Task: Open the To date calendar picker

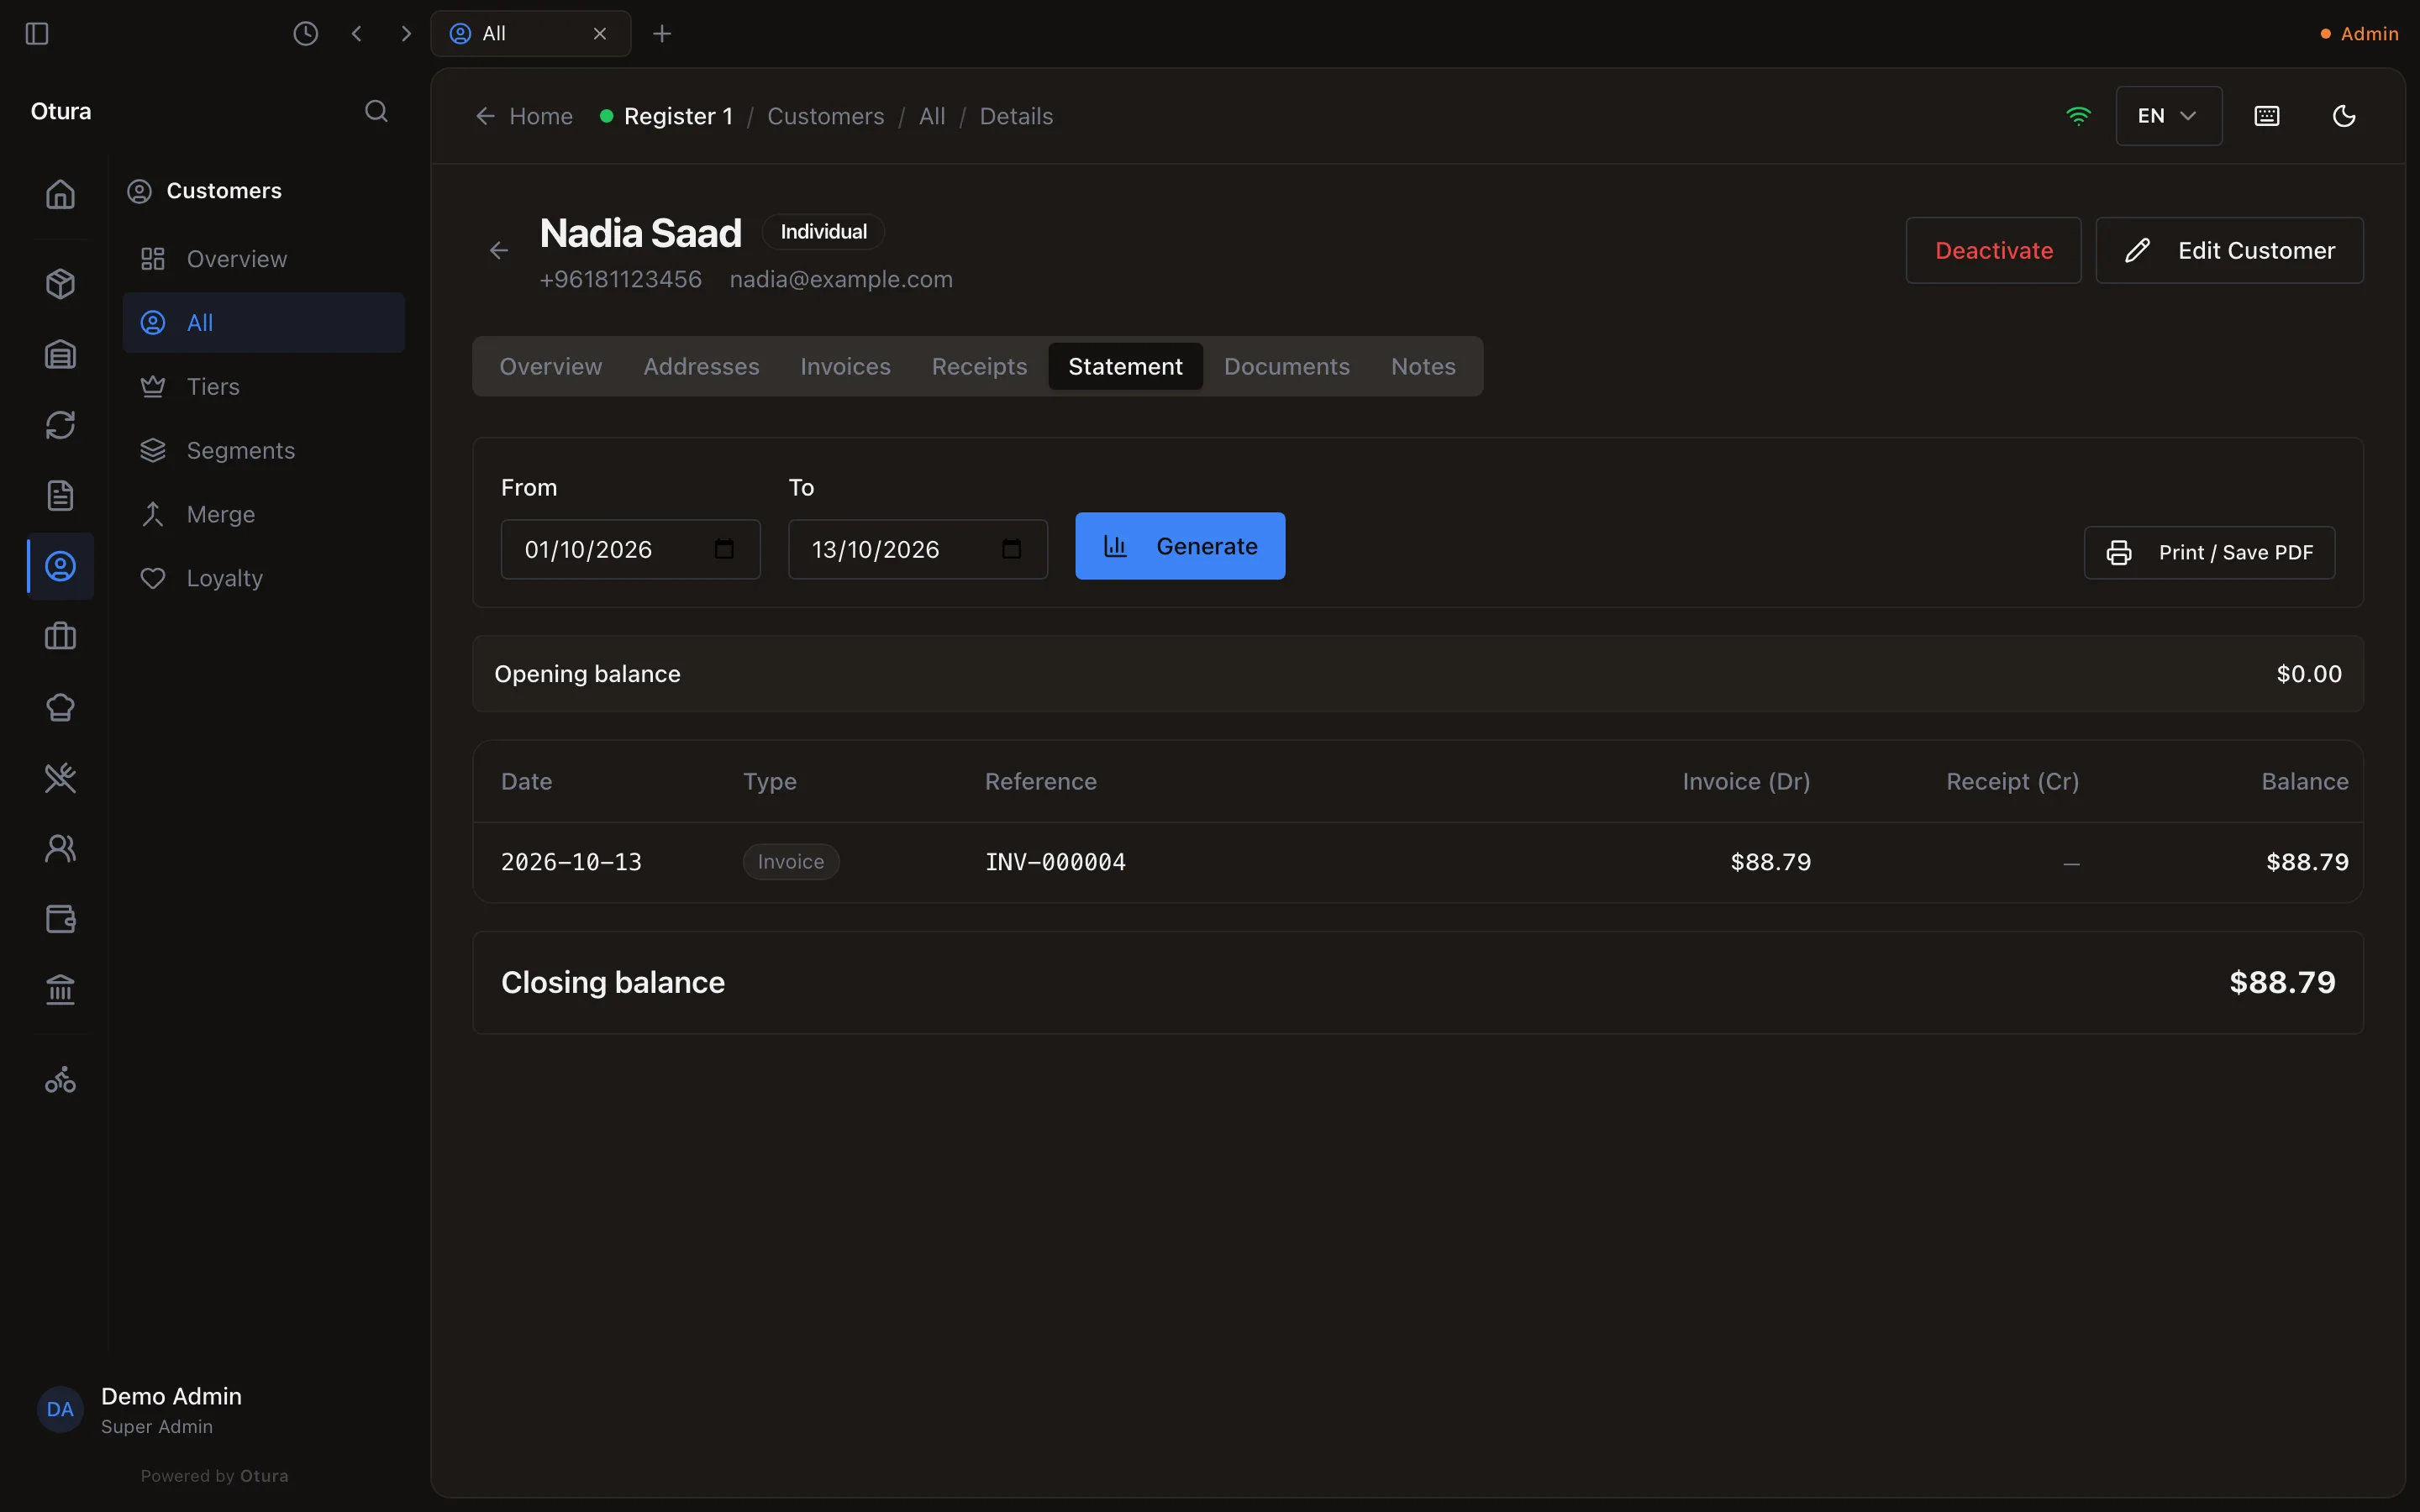Action: click(1011, 549)
